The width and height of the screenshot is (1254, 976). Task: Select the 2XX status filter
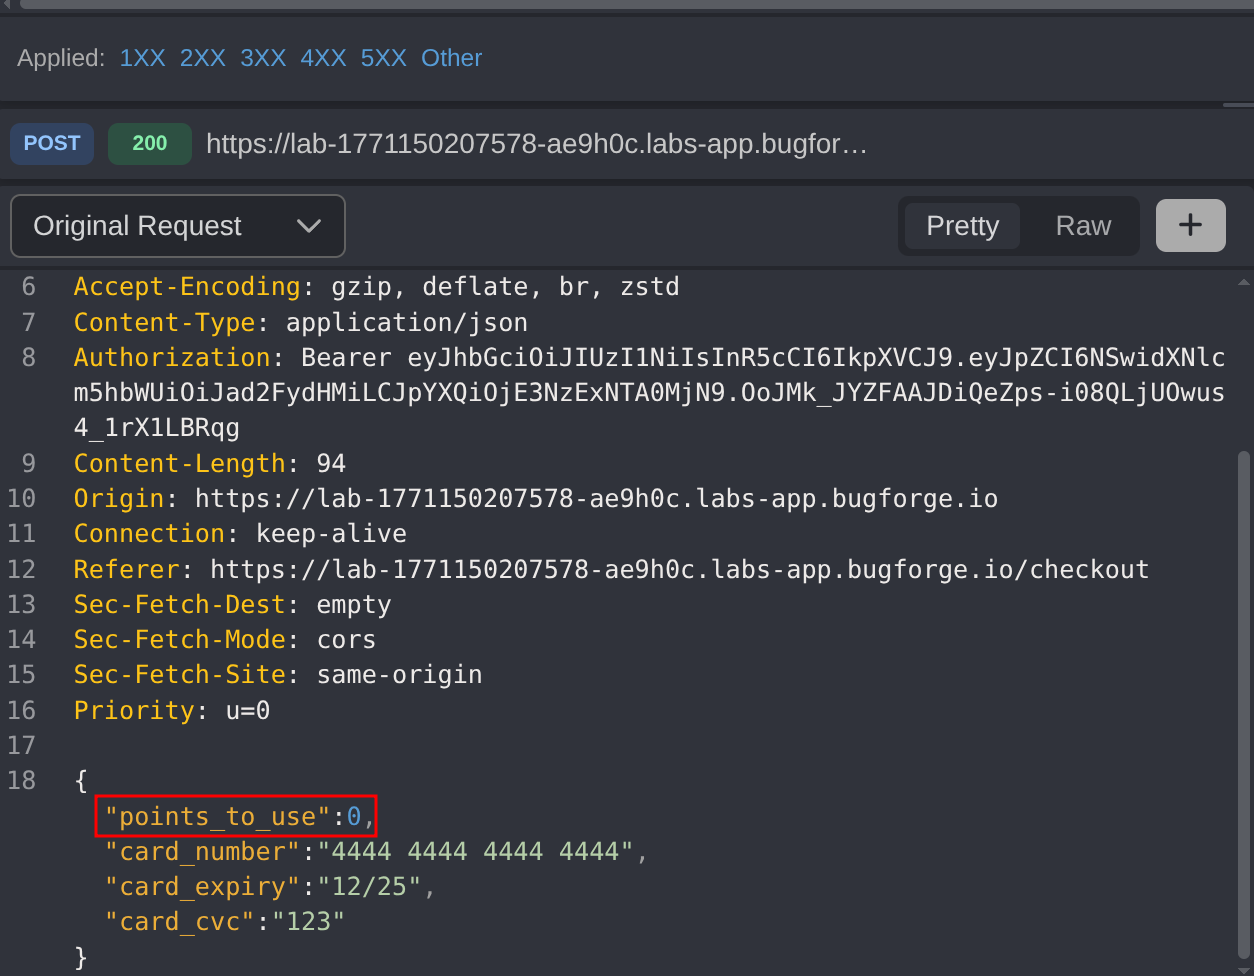(x=202, y=58)
